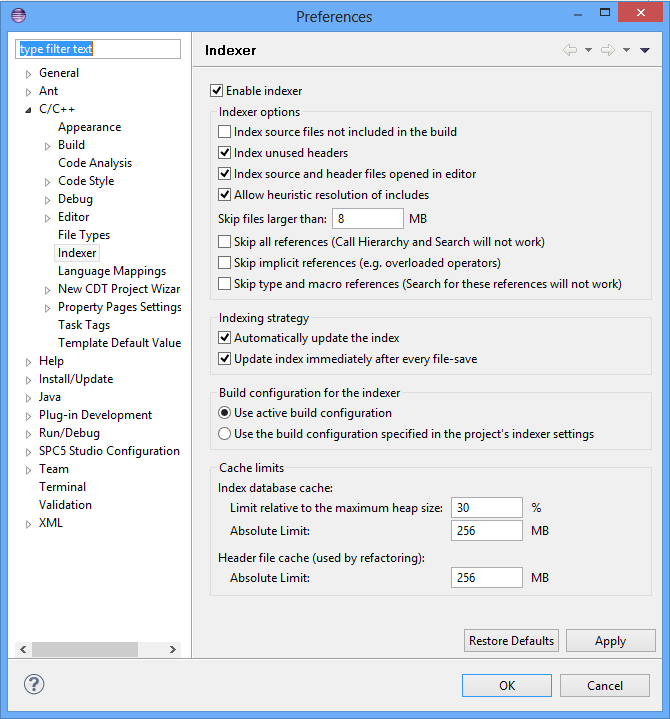Open the back history dropdown arrow
Screen dimensions: 670x719
tap(588, 50)
